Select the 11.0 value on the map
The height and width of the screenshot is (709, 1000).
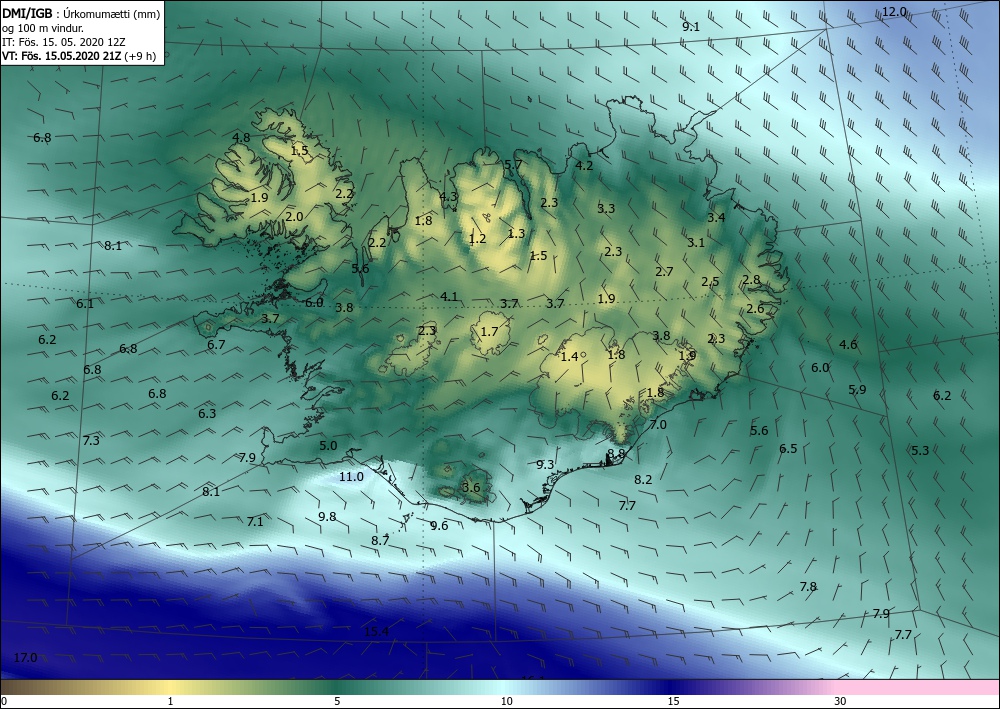[x=351, y=477]
